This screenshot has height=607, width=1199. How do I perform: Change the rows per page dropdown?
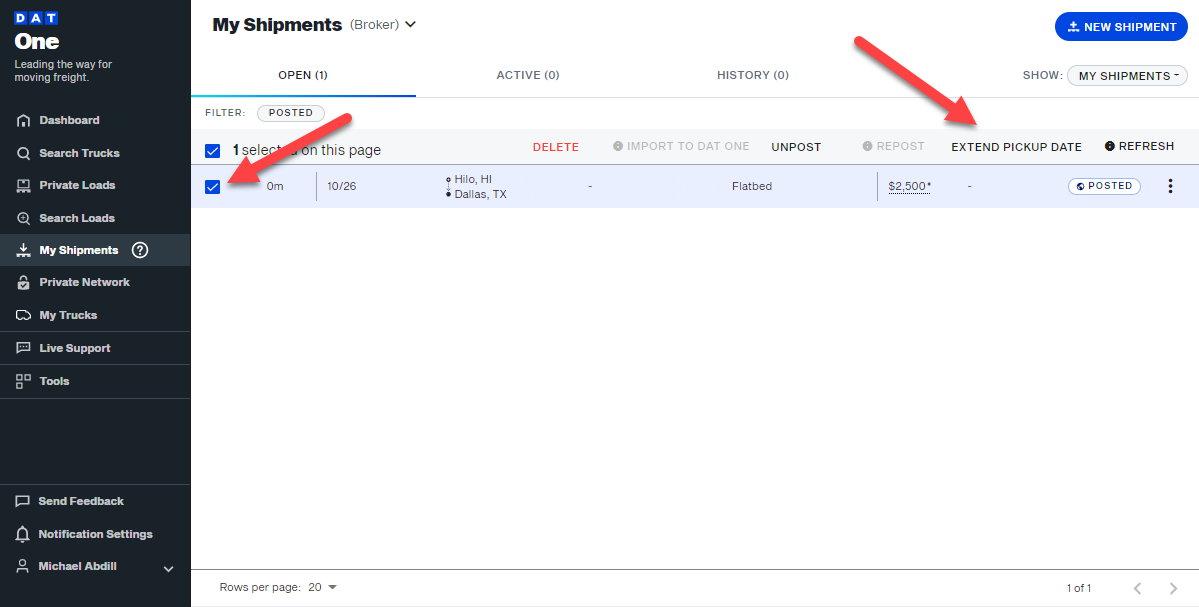pos(322,588)
